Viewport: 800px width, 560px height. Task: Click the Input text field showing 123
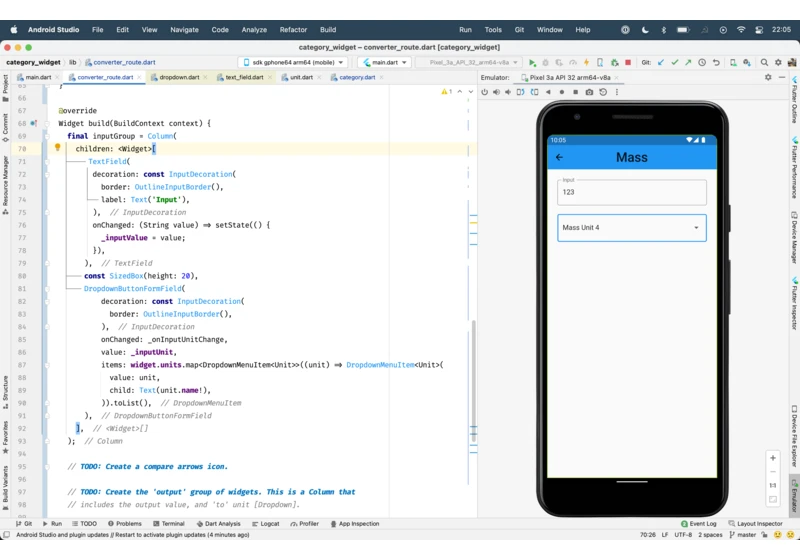click(x=632, y=192)
